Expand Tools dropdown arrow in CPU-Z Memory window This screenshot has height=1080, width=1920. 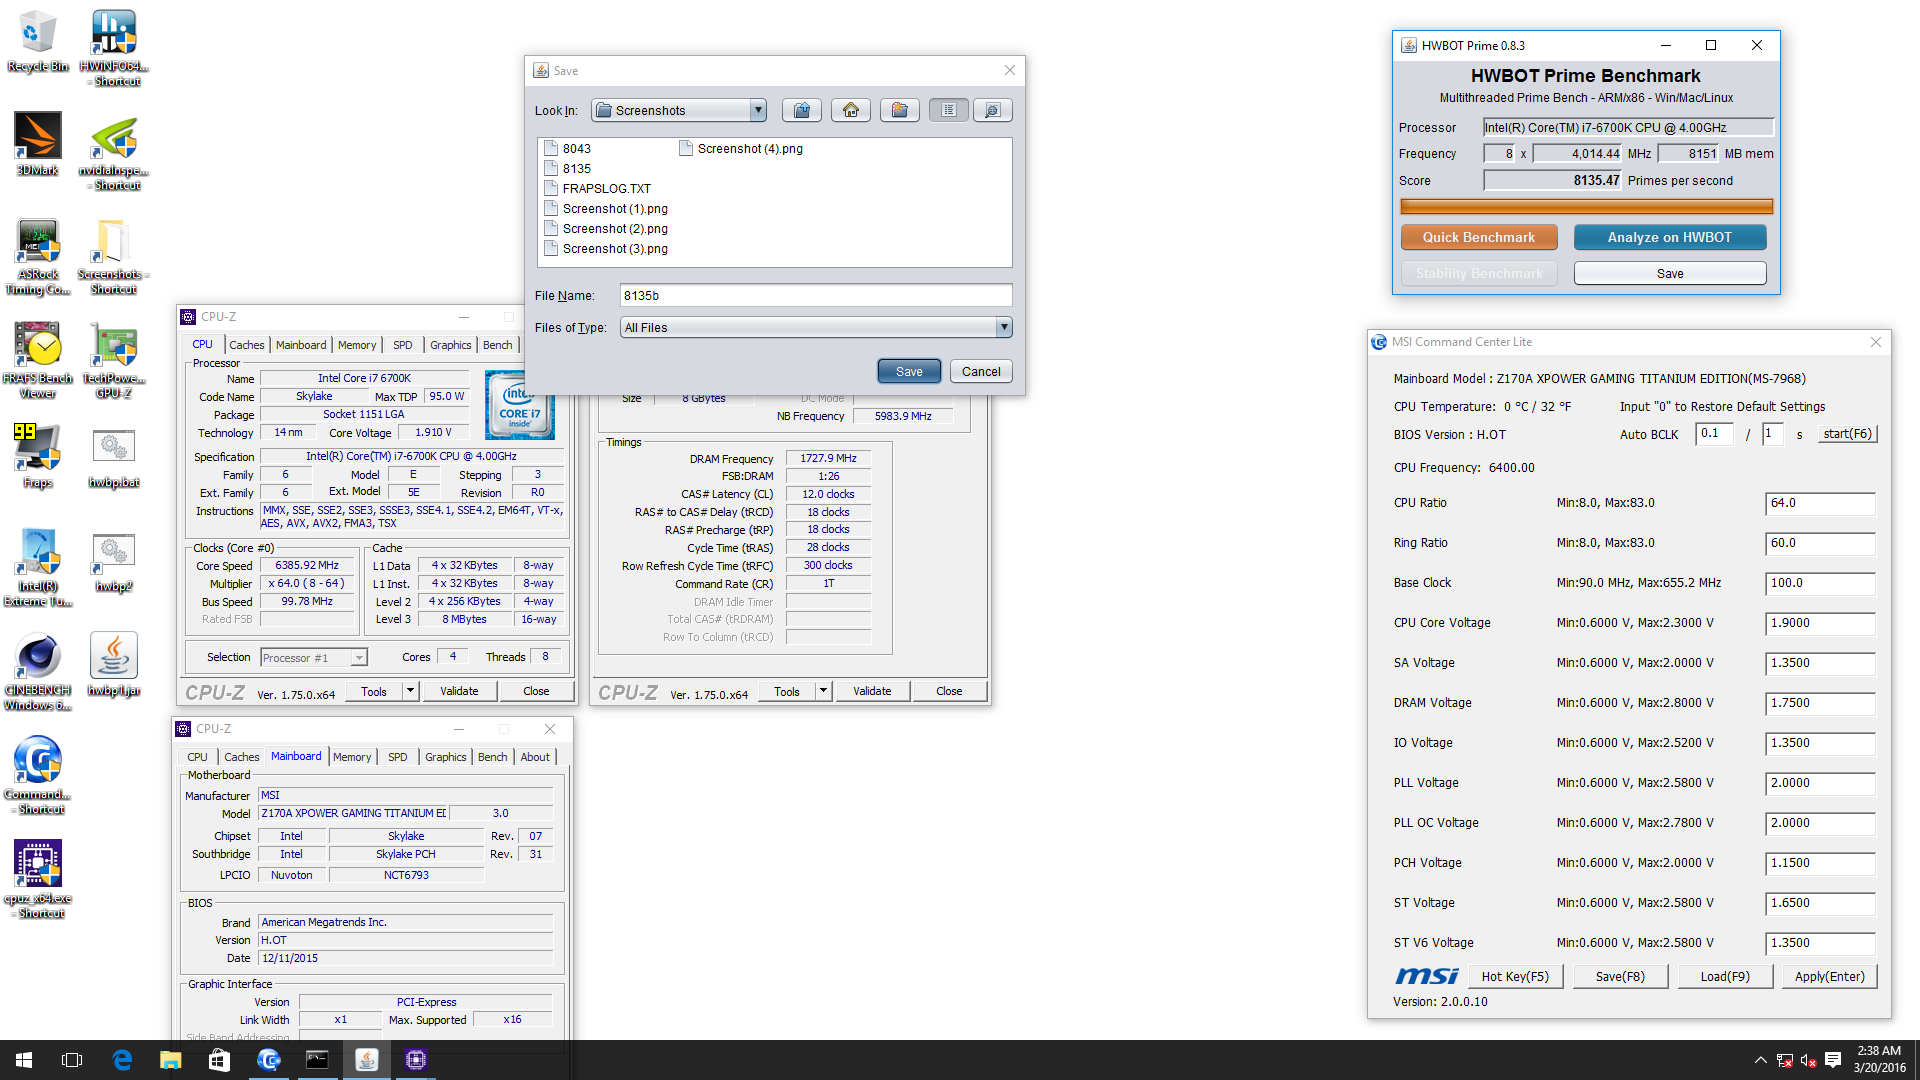(x=823, y=691)
